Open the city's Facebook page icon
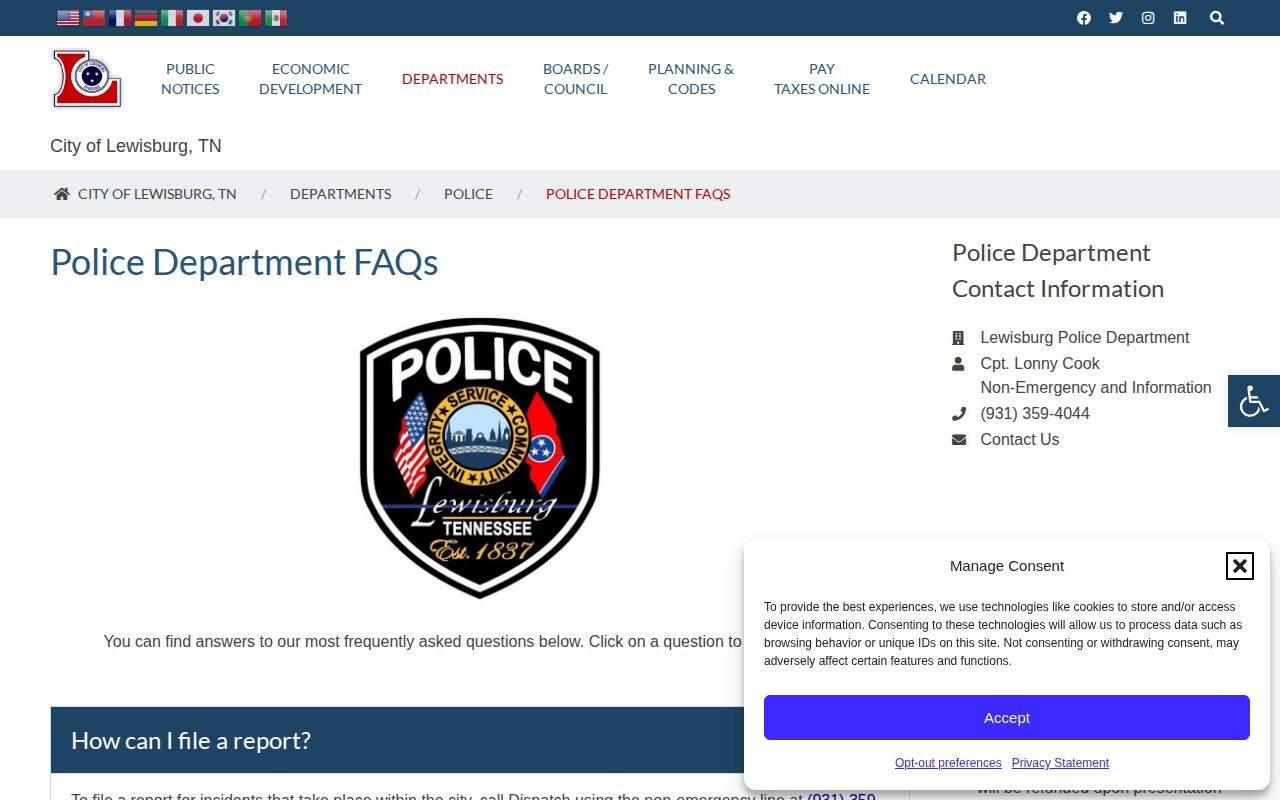The image size is (1280, 800). click(x=1084, y=18)
